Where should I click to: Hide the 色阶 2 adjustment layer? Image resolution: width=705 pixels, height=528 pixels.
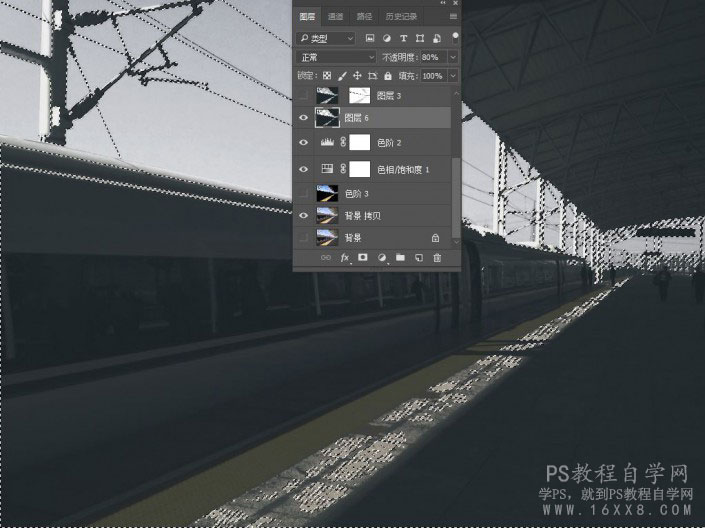303,143
